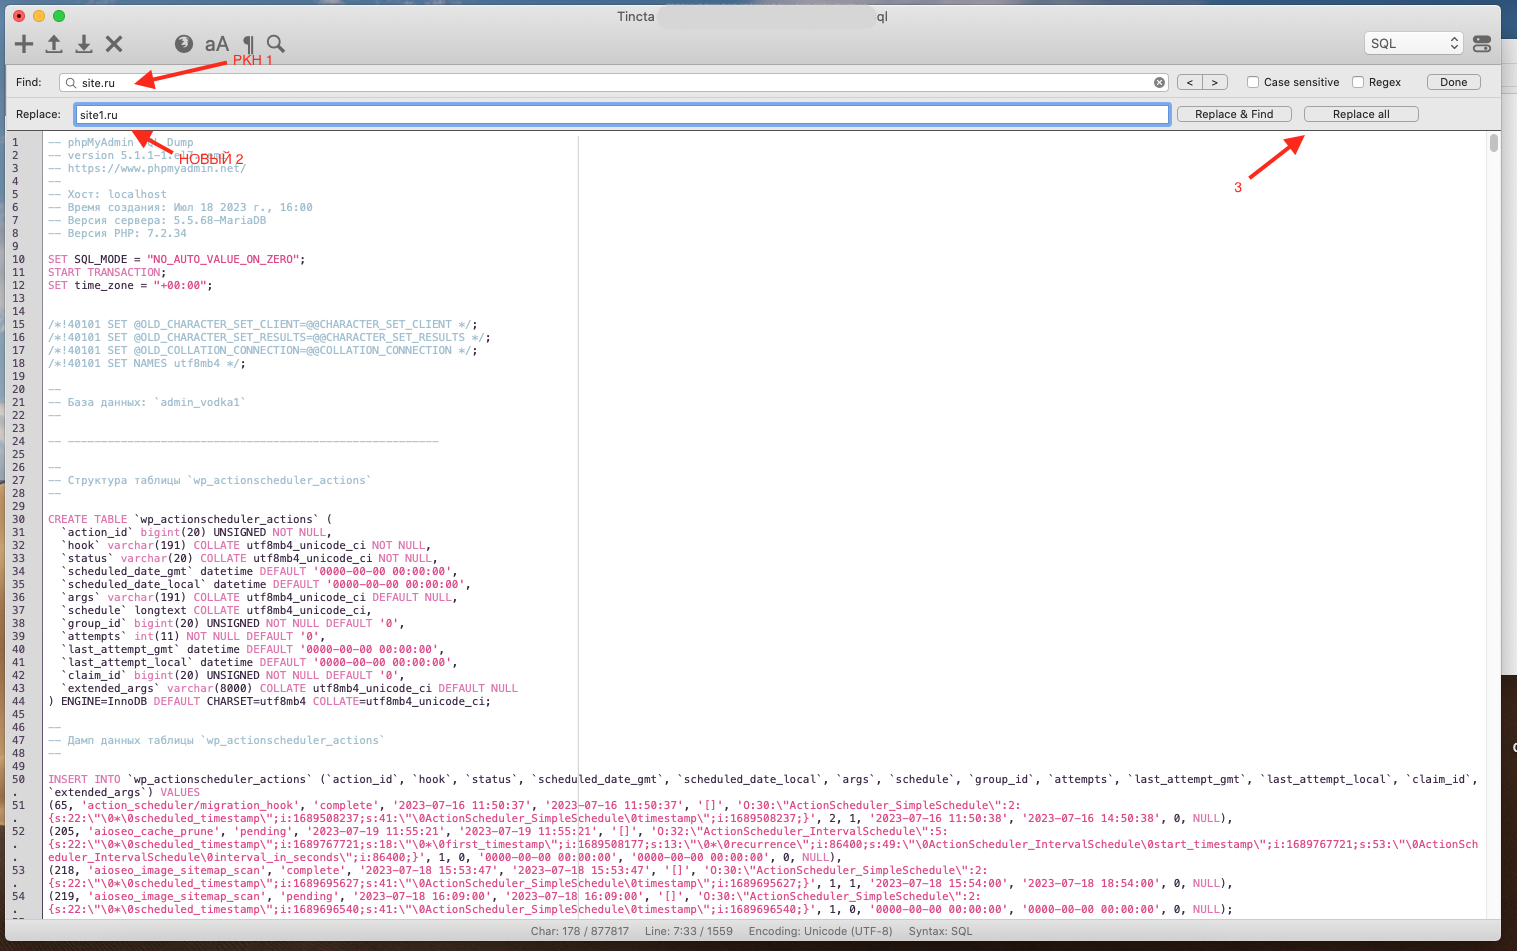Click the 'claim_id bigint(20)' column line

click(x=232, y=675)
